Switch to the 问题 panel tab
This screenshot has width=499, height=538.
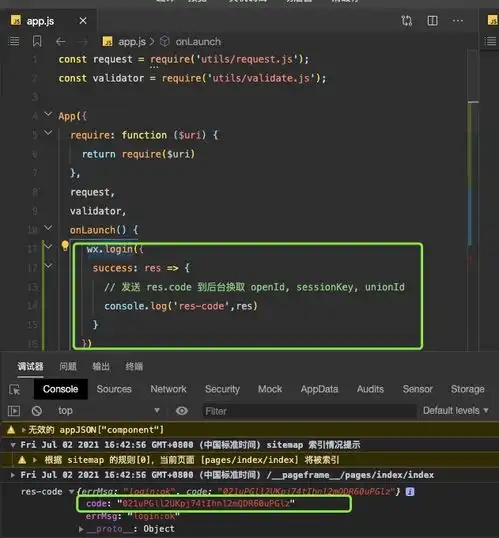[x=68, y=366]
